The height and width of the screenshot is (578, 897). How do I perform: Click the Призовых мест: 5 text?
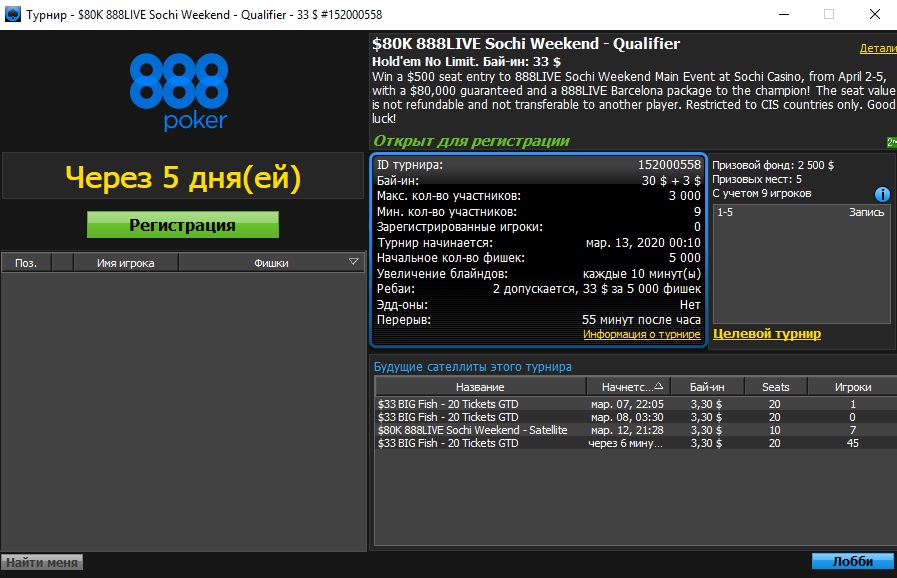pyautogui.click(x=757, y=179)
